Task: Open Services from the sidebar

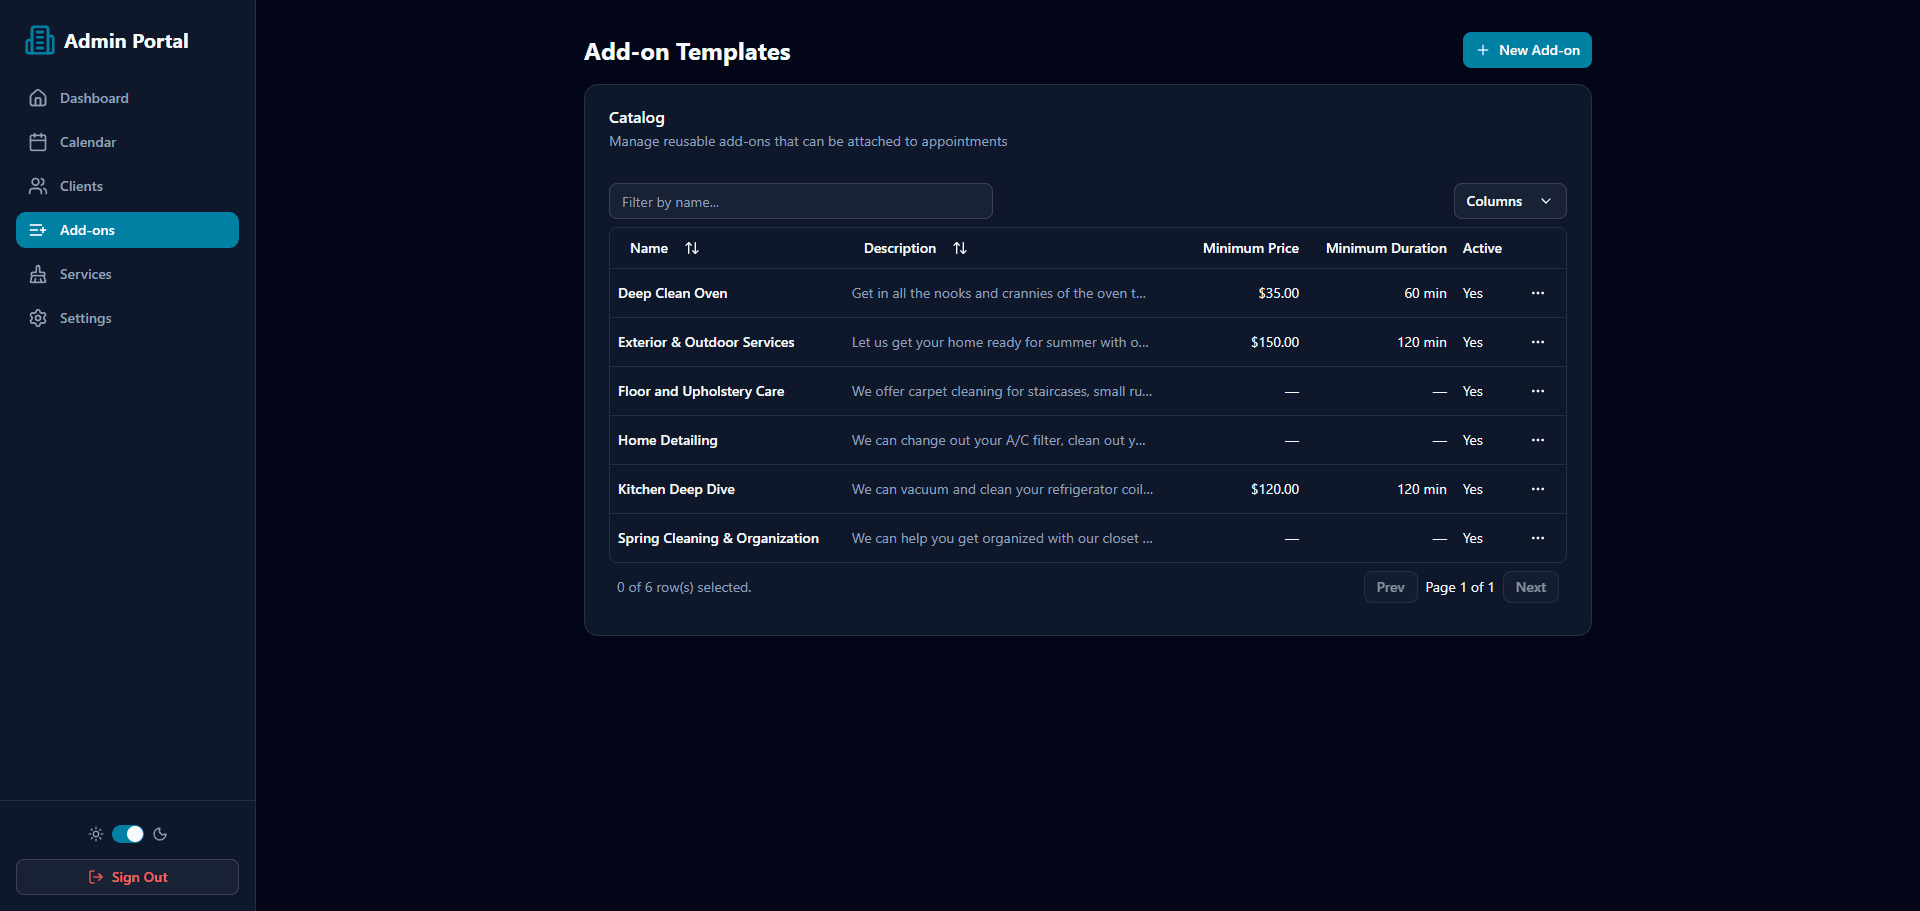Action: pos(37,274)
